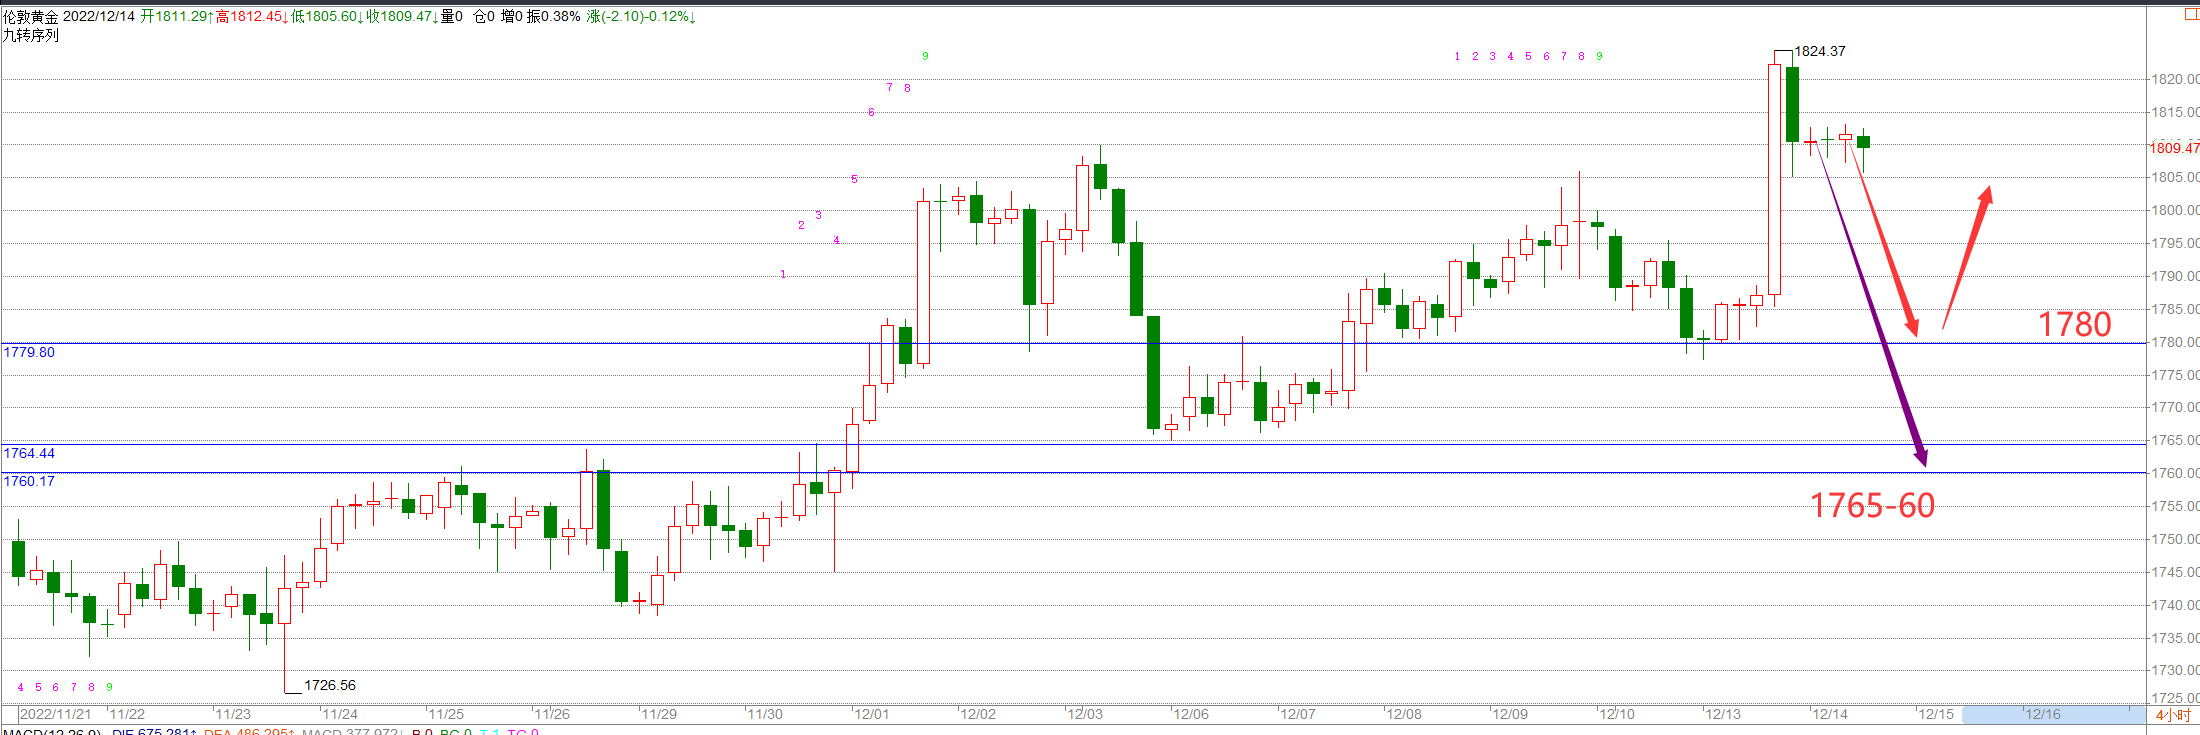Select the 1764.44 horizontal line label

29,453
